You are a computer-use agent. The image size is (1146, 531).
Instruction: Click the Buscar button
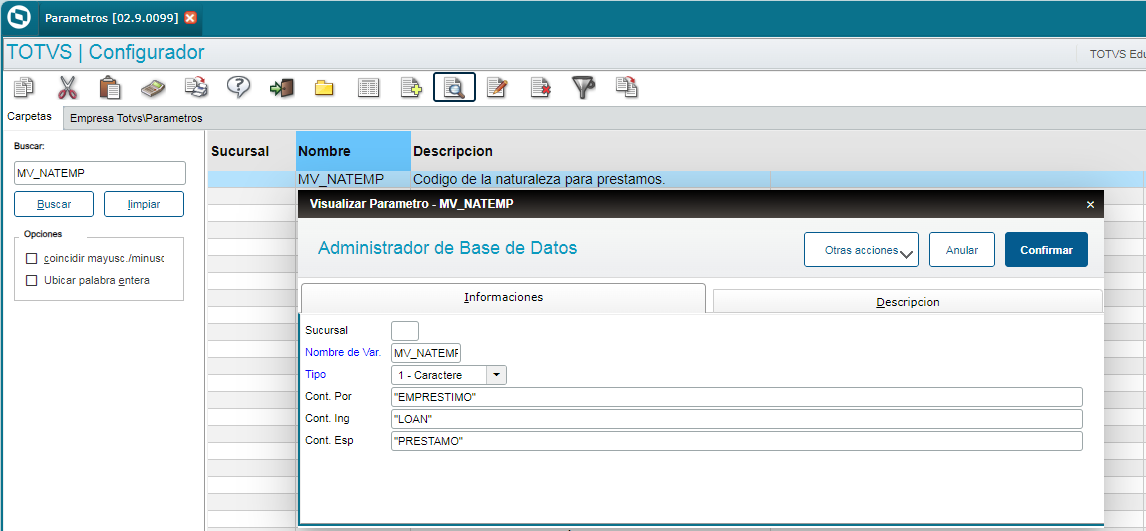pyautogui.click(x=54, y=205)
